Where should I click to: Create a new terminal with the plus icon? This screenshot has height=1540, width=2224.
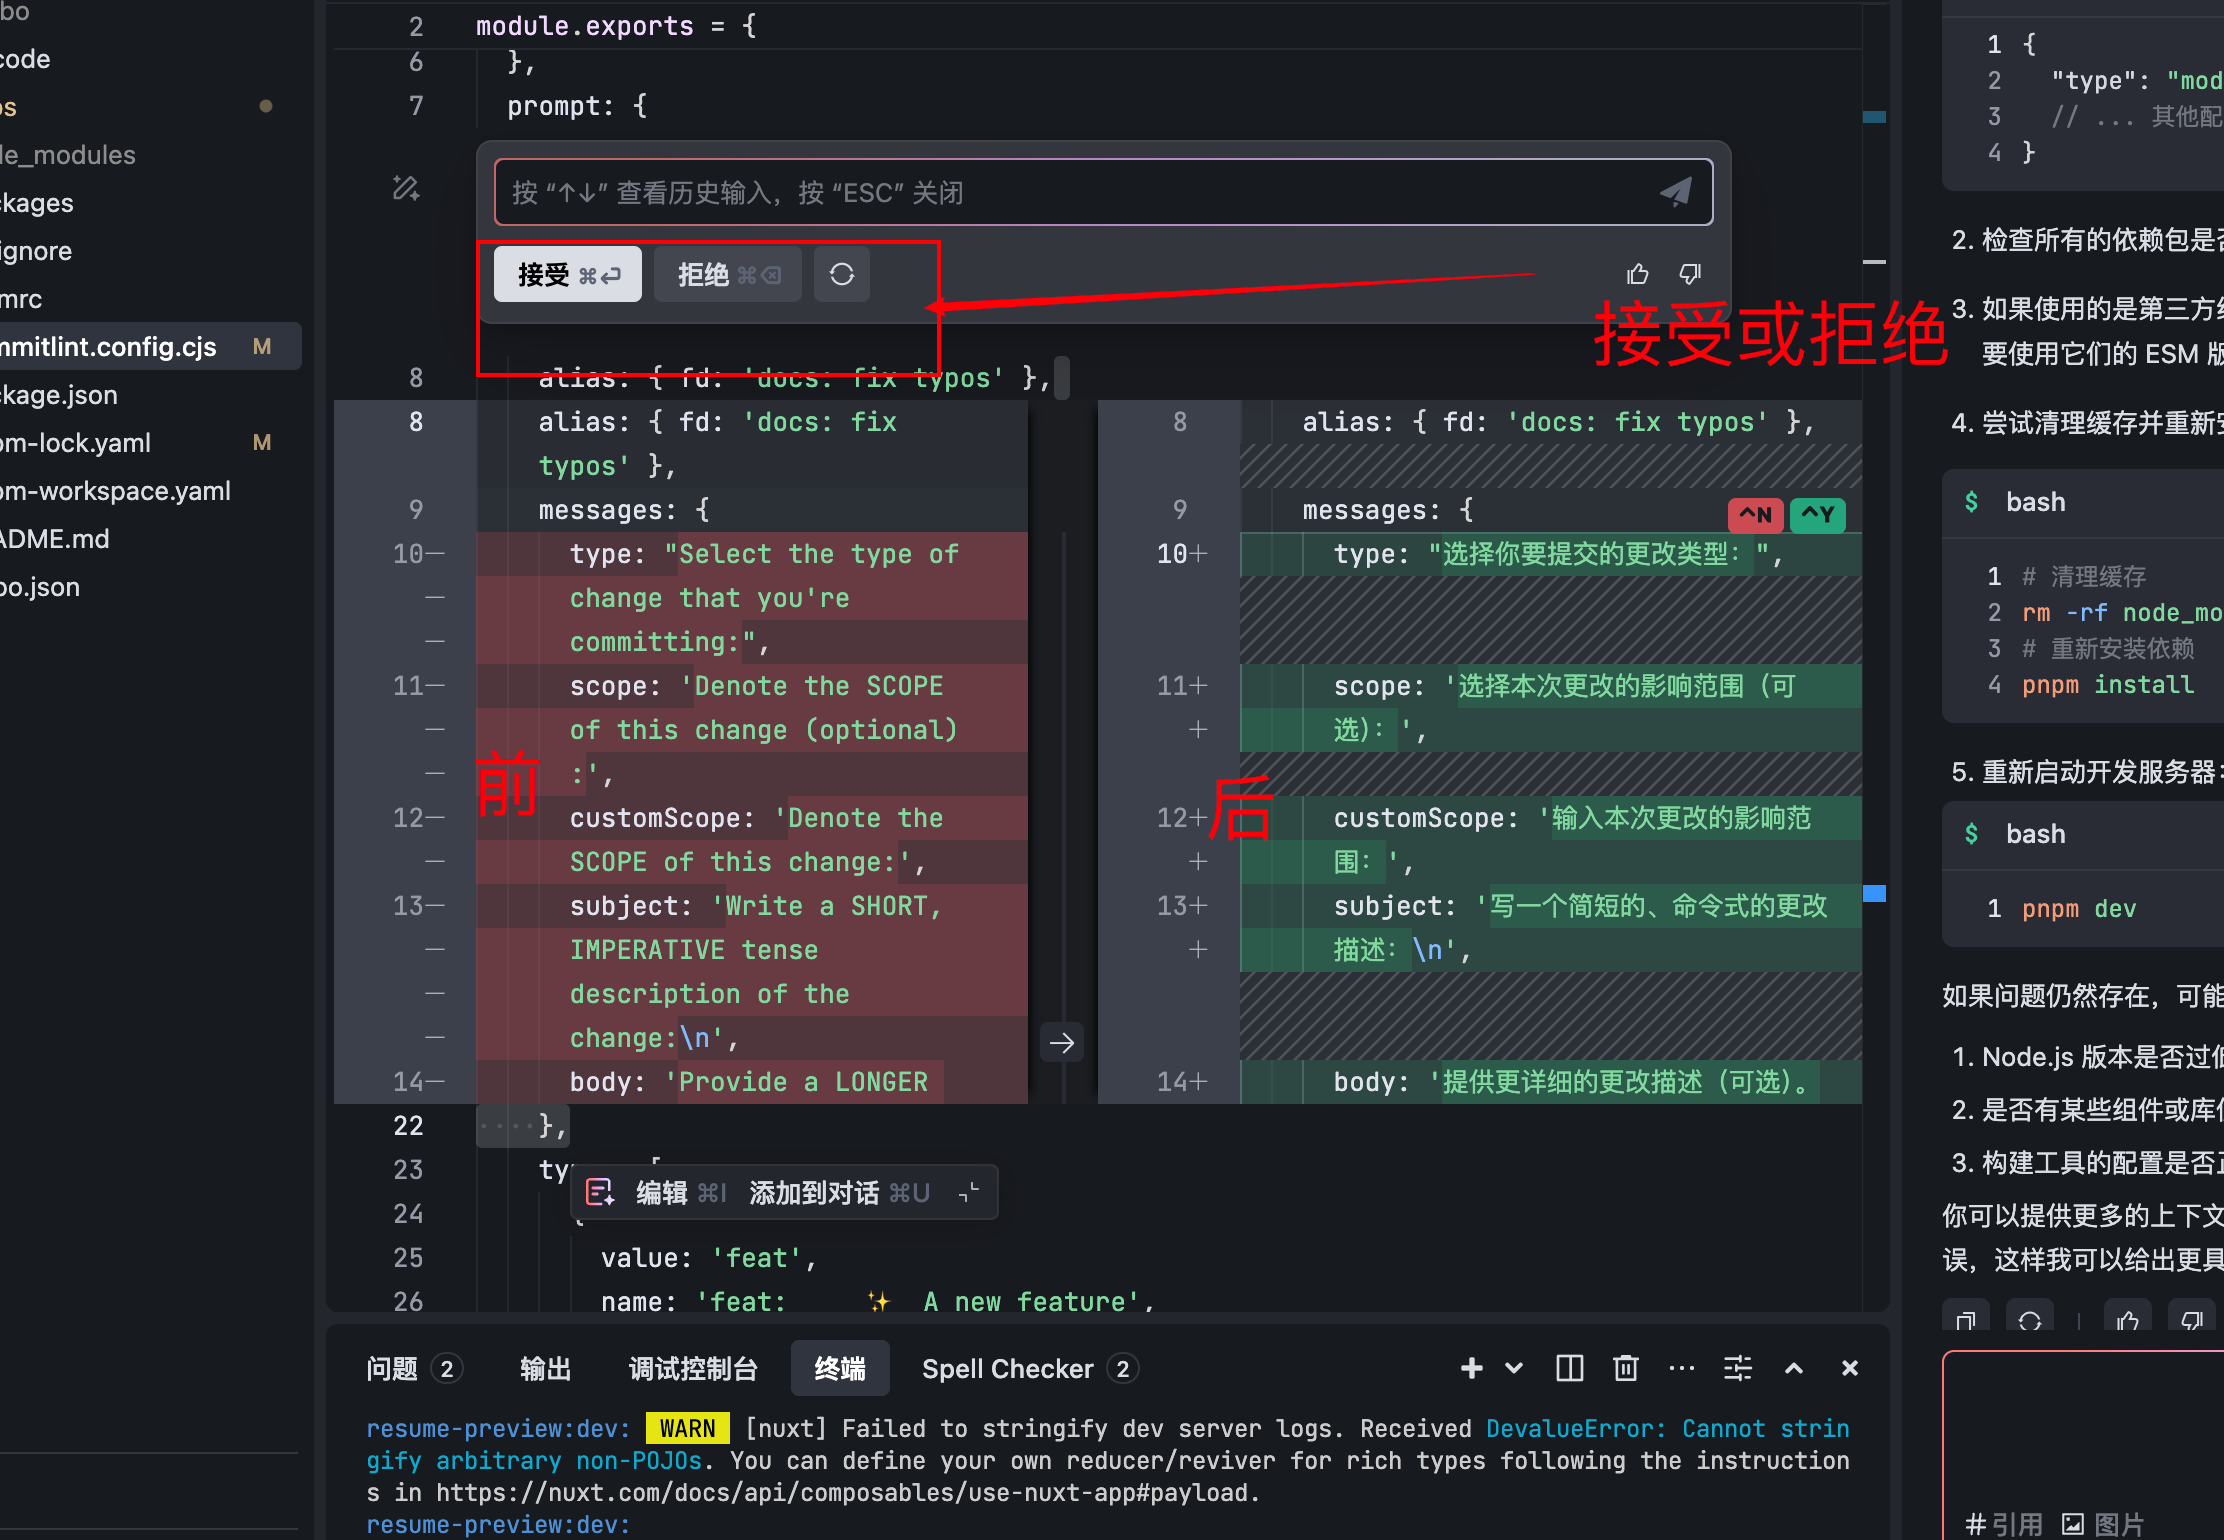1472,1368
